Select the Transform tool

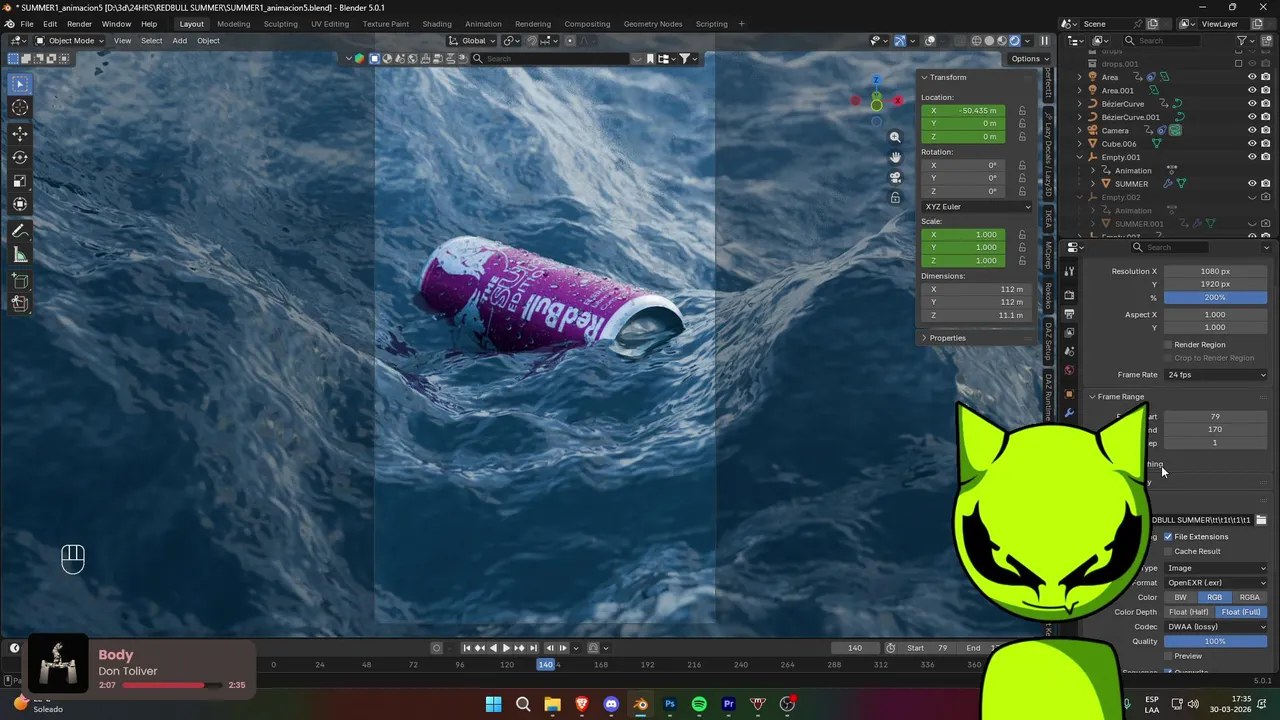click(20, 205)
